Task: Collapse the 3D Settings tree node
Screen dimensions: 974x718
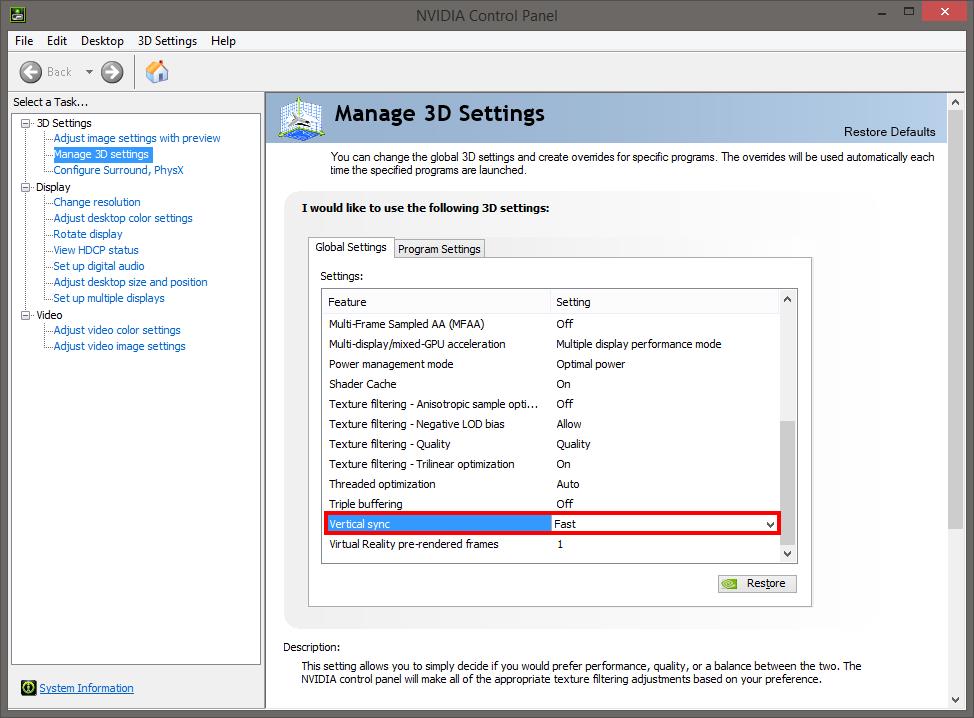Action: click(26, 123)
